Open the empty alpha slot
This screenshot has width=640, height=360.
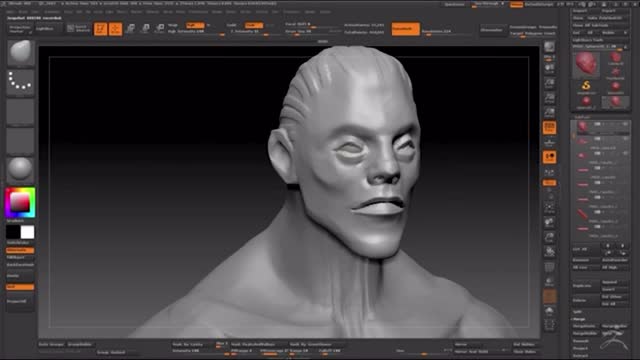tap(20, 111)
